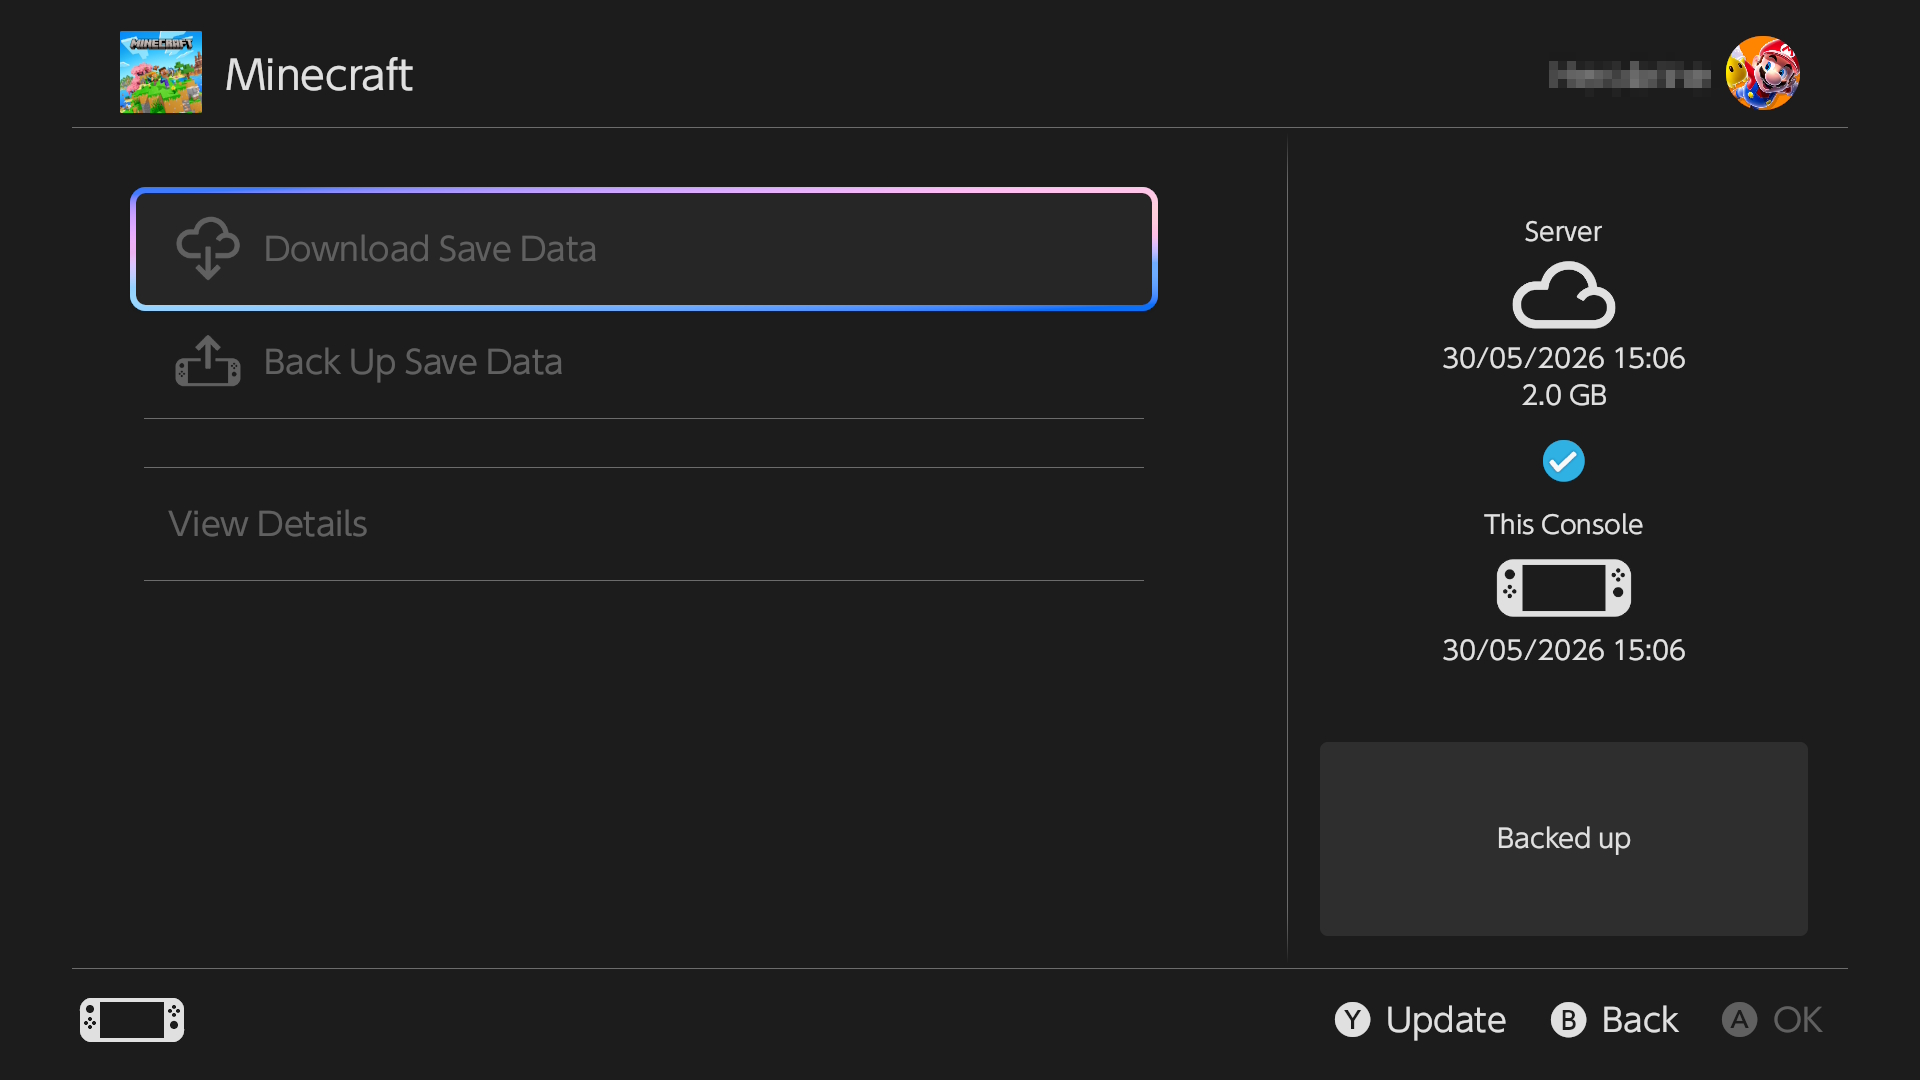Image resolution: width=1920 pixels, height=1080 pixels.
Task: Click the A button icon
Action: (x=1739, y=1020)
